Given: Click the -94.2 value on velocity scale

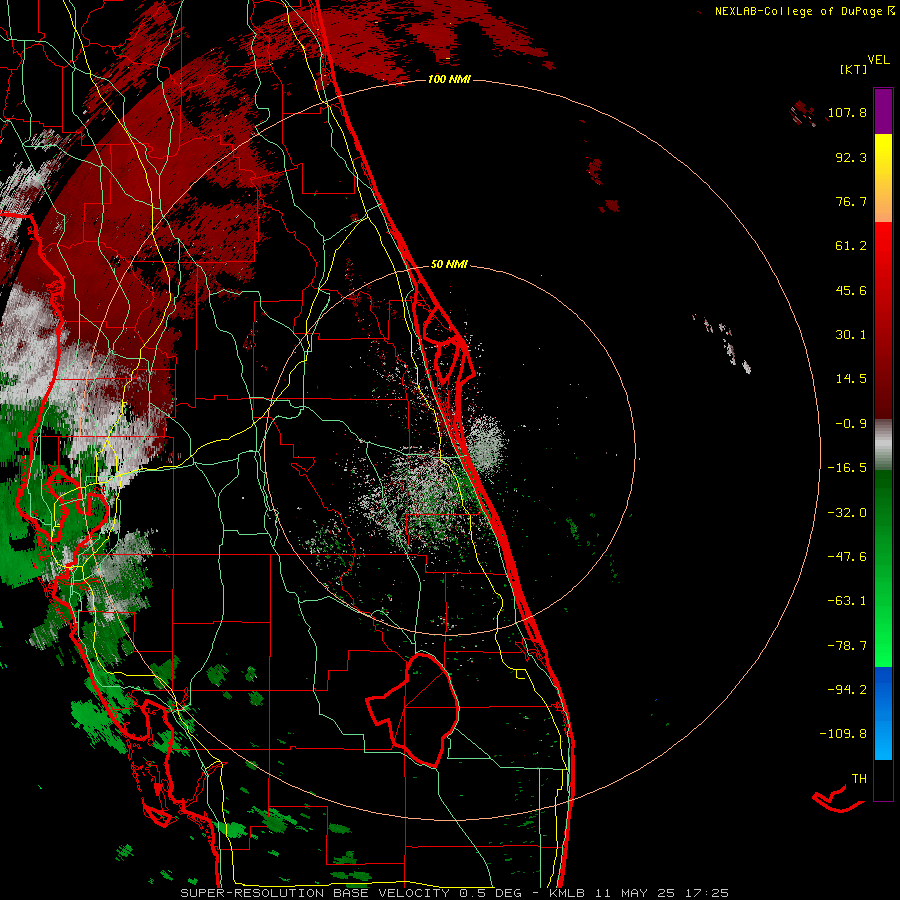Looking at the screenshot, I should coord(847,689).
